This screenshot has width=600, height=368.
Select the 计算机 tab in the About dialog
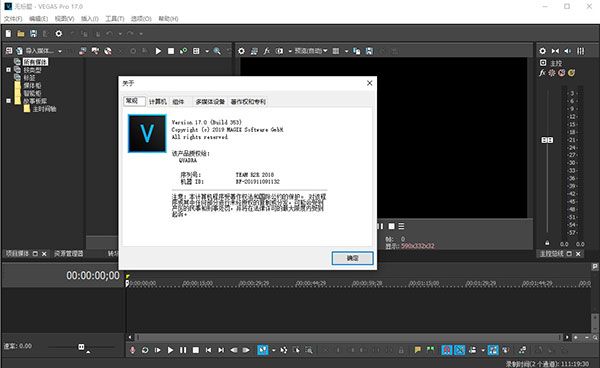pos(158,101)
